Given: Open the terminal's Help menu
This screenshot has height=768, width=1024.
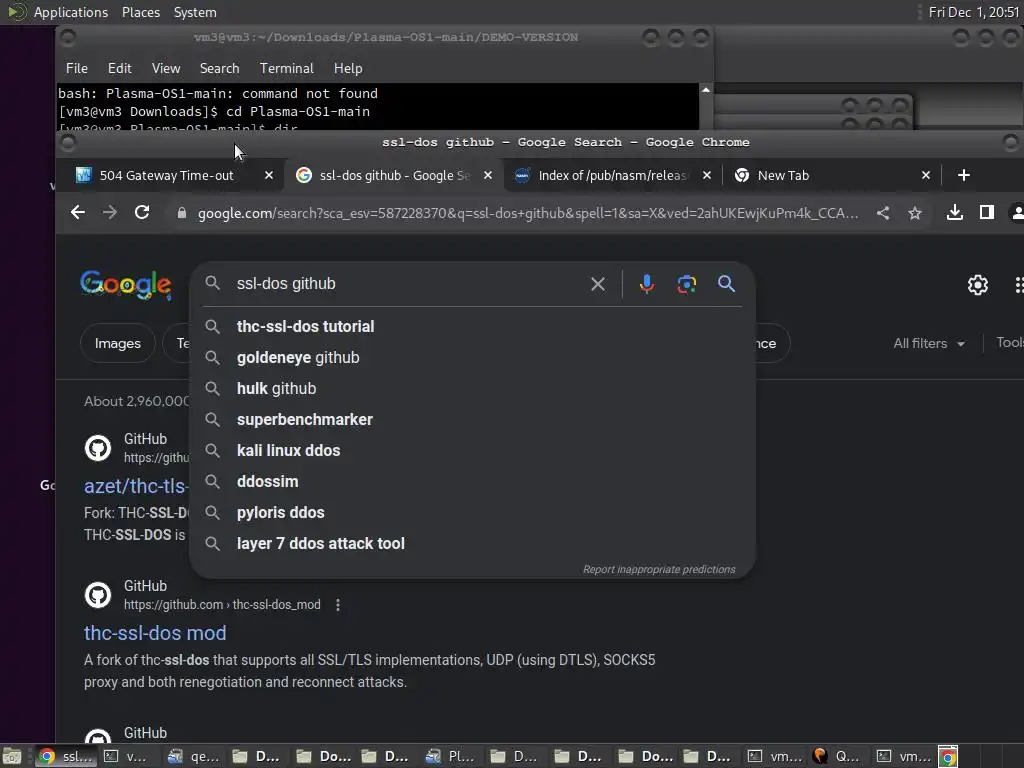Looking at the screenshot, I should 348,68.
